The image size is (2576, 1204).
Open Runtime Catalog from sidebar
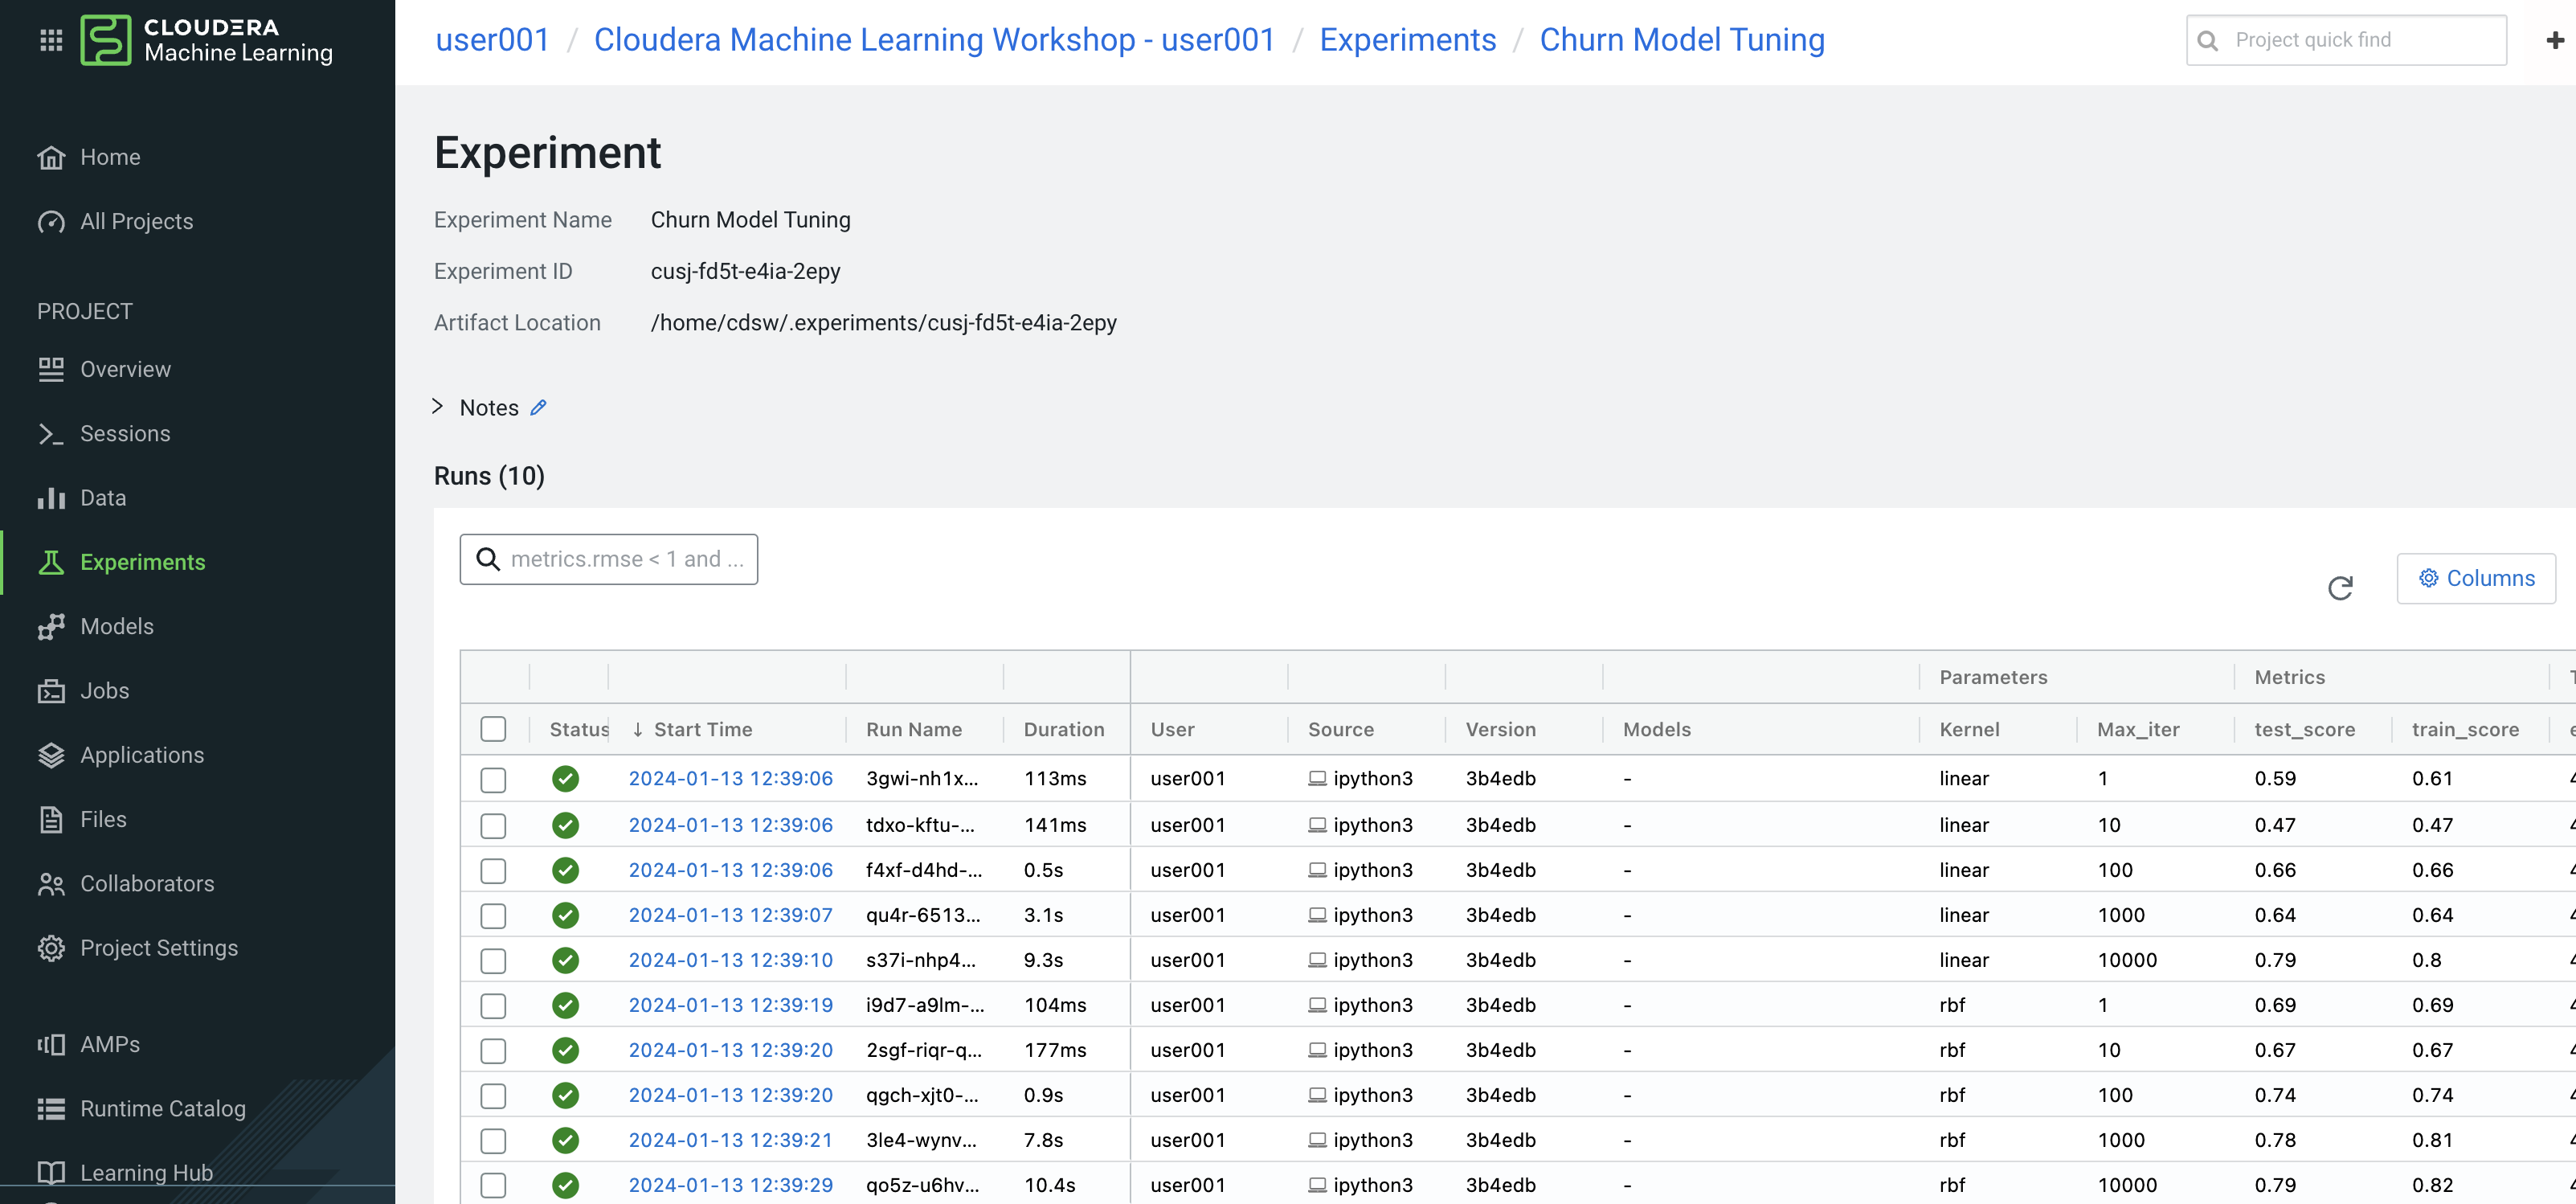click(x=162, y=1108)
